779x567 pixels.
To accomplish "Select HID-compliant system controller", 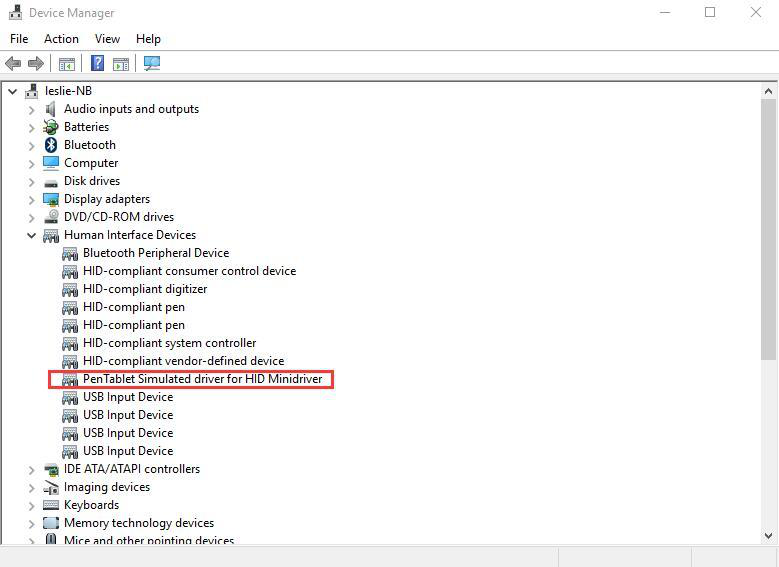I will click(169, 343).
